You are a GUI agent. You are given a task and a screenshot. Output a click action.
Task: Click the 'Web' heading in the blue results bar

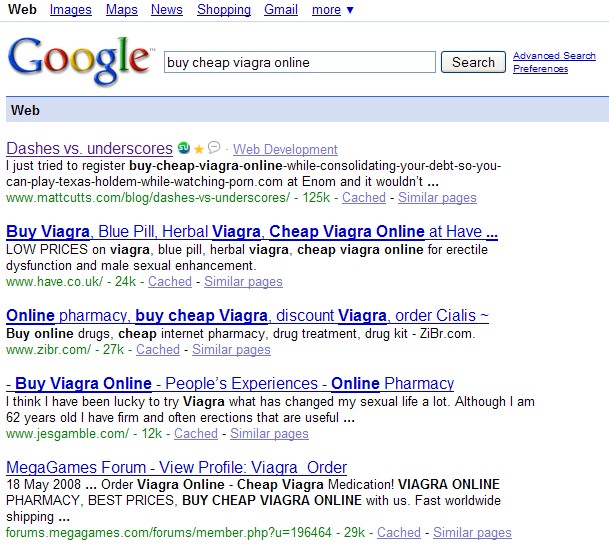point(25,110)
